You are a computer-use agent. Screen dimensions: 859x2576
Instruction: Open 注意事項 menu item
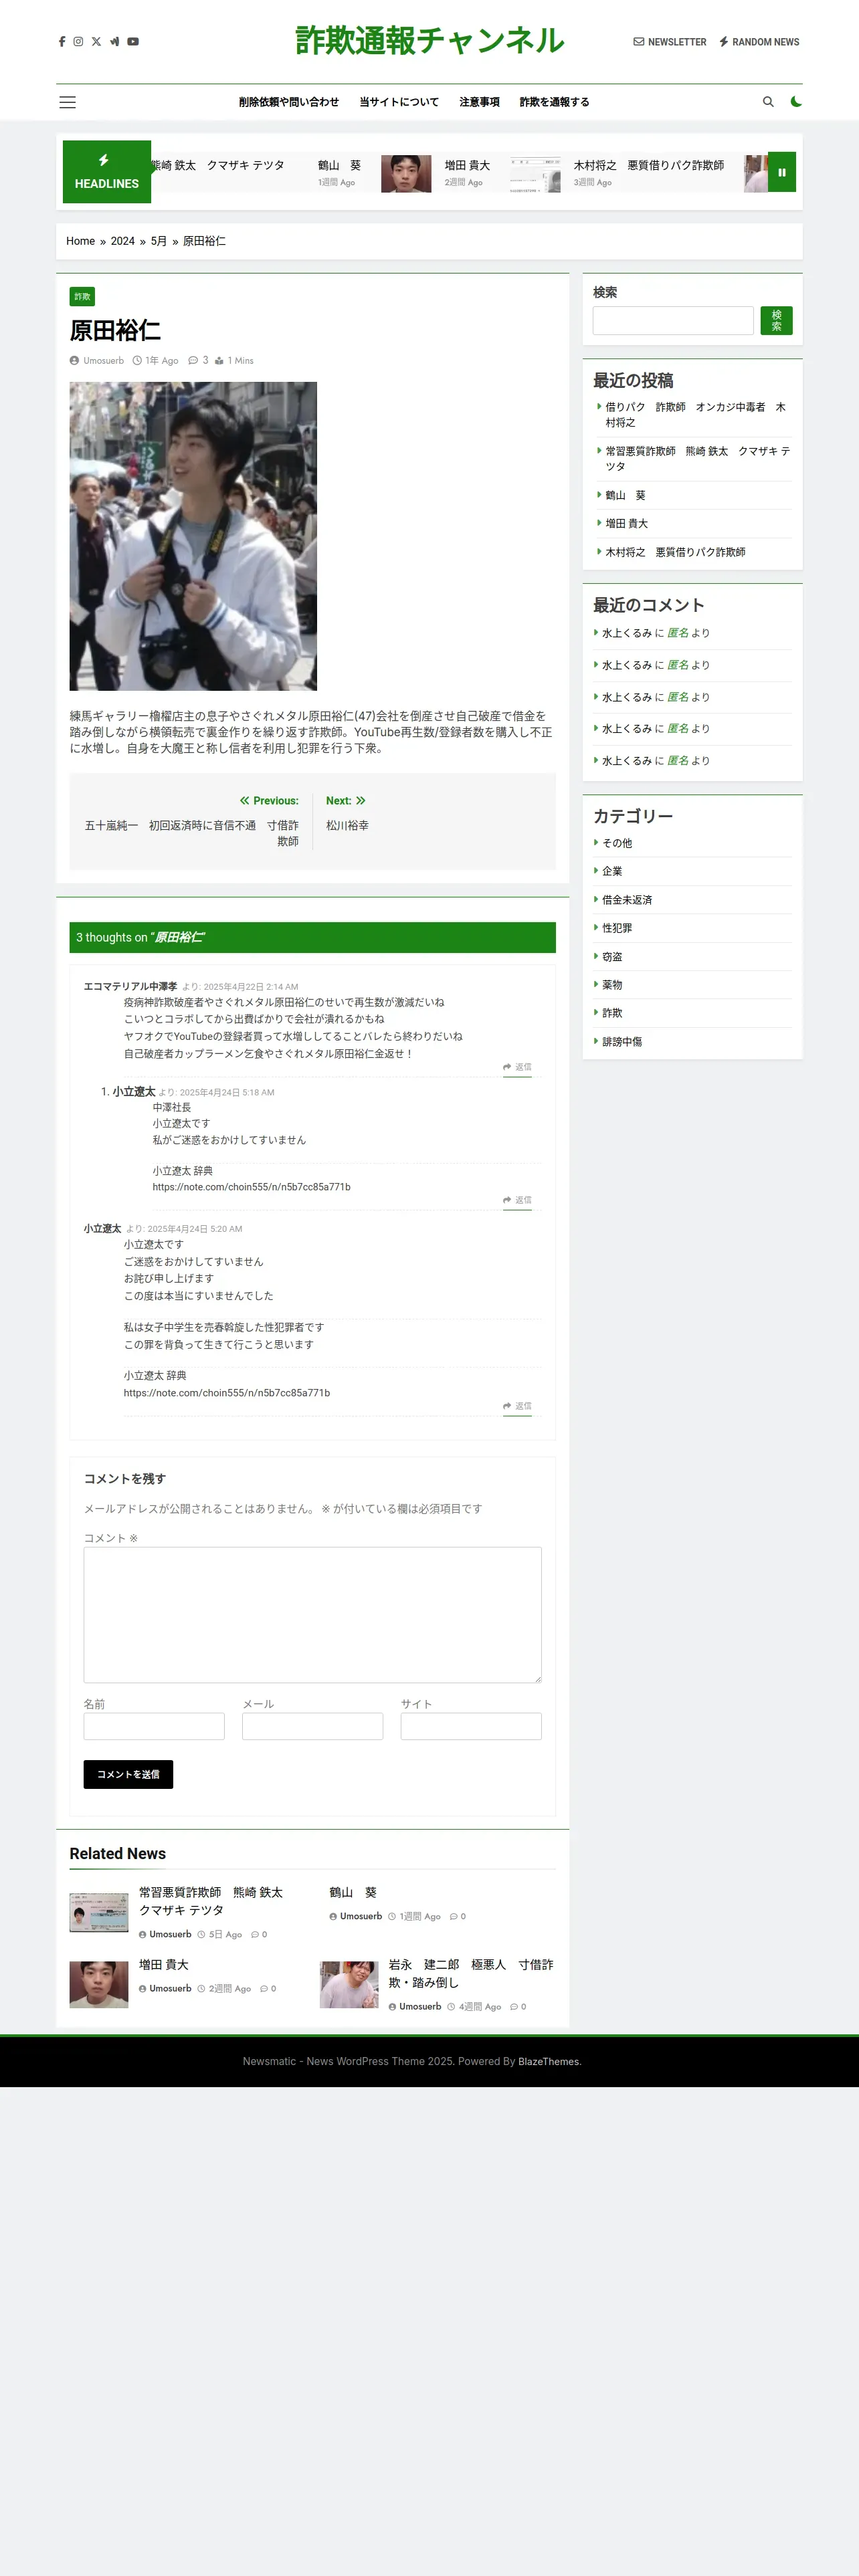pos(479,102)
